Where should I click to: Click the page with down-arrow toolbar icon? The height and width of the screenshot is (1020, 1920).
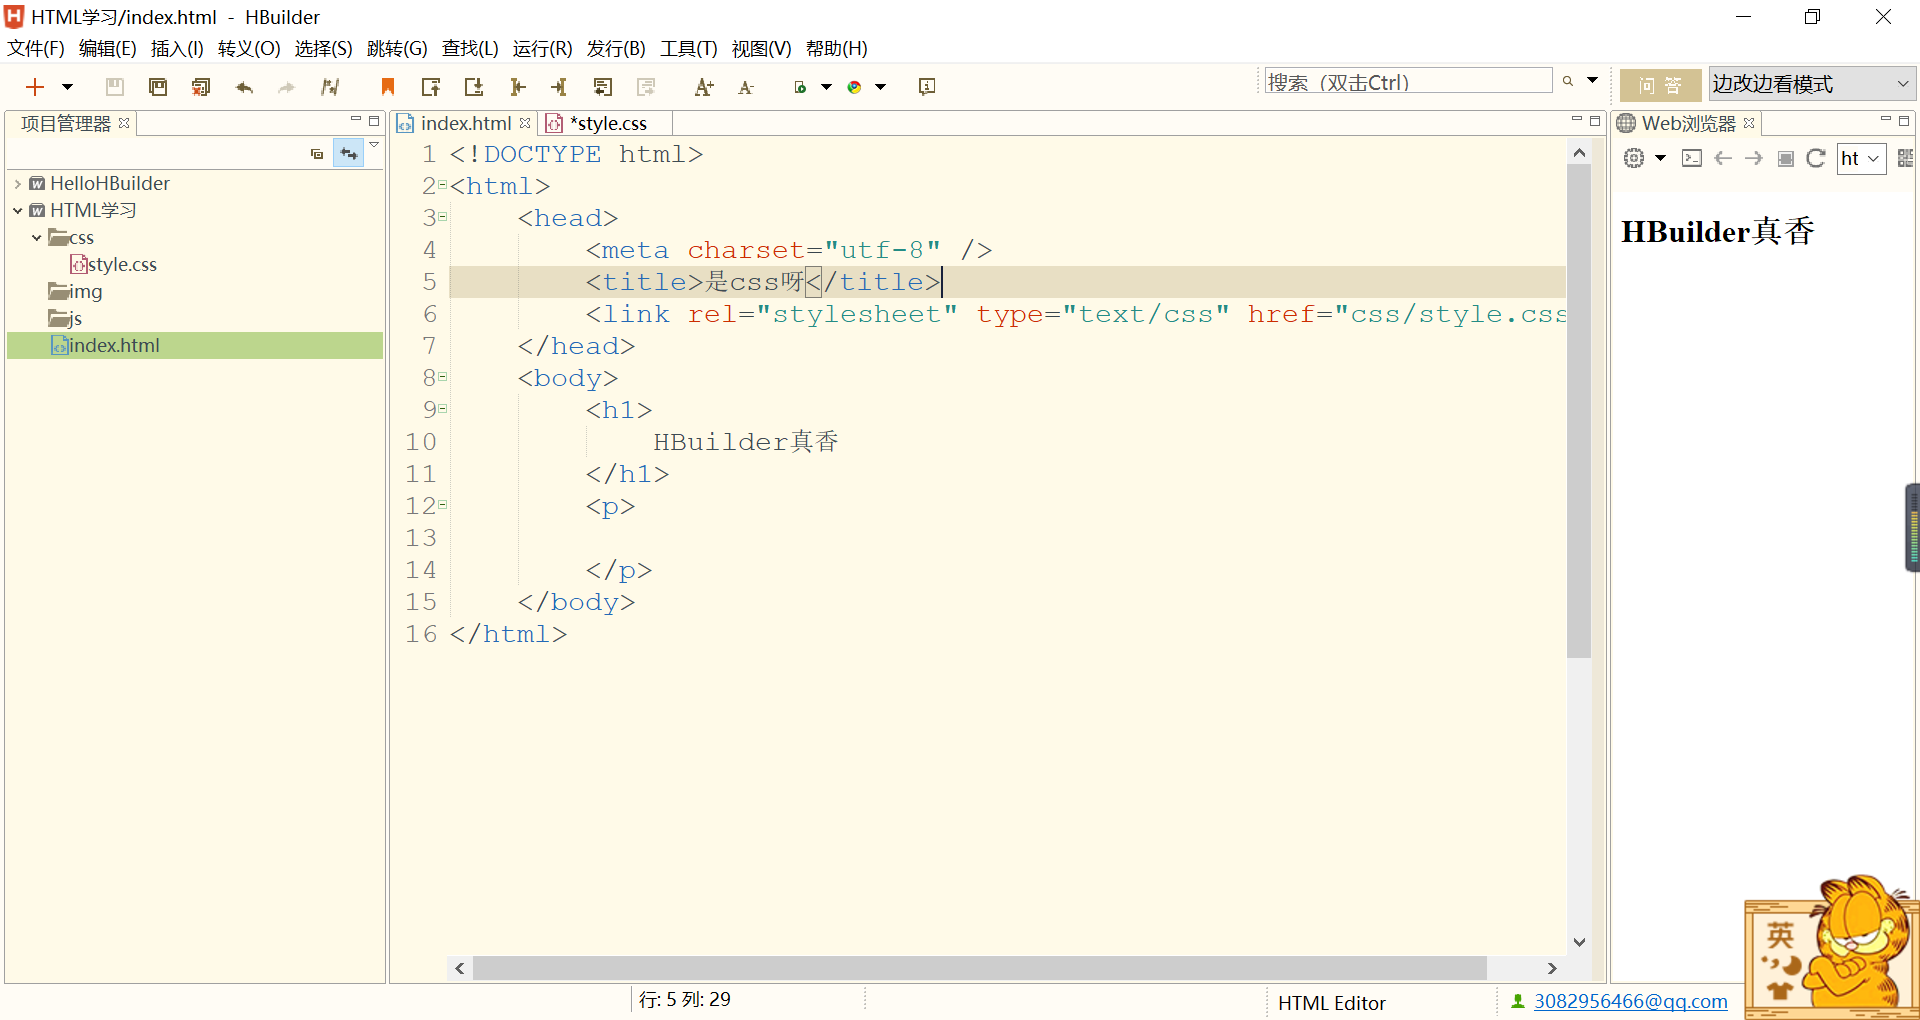tap(474, 87)
